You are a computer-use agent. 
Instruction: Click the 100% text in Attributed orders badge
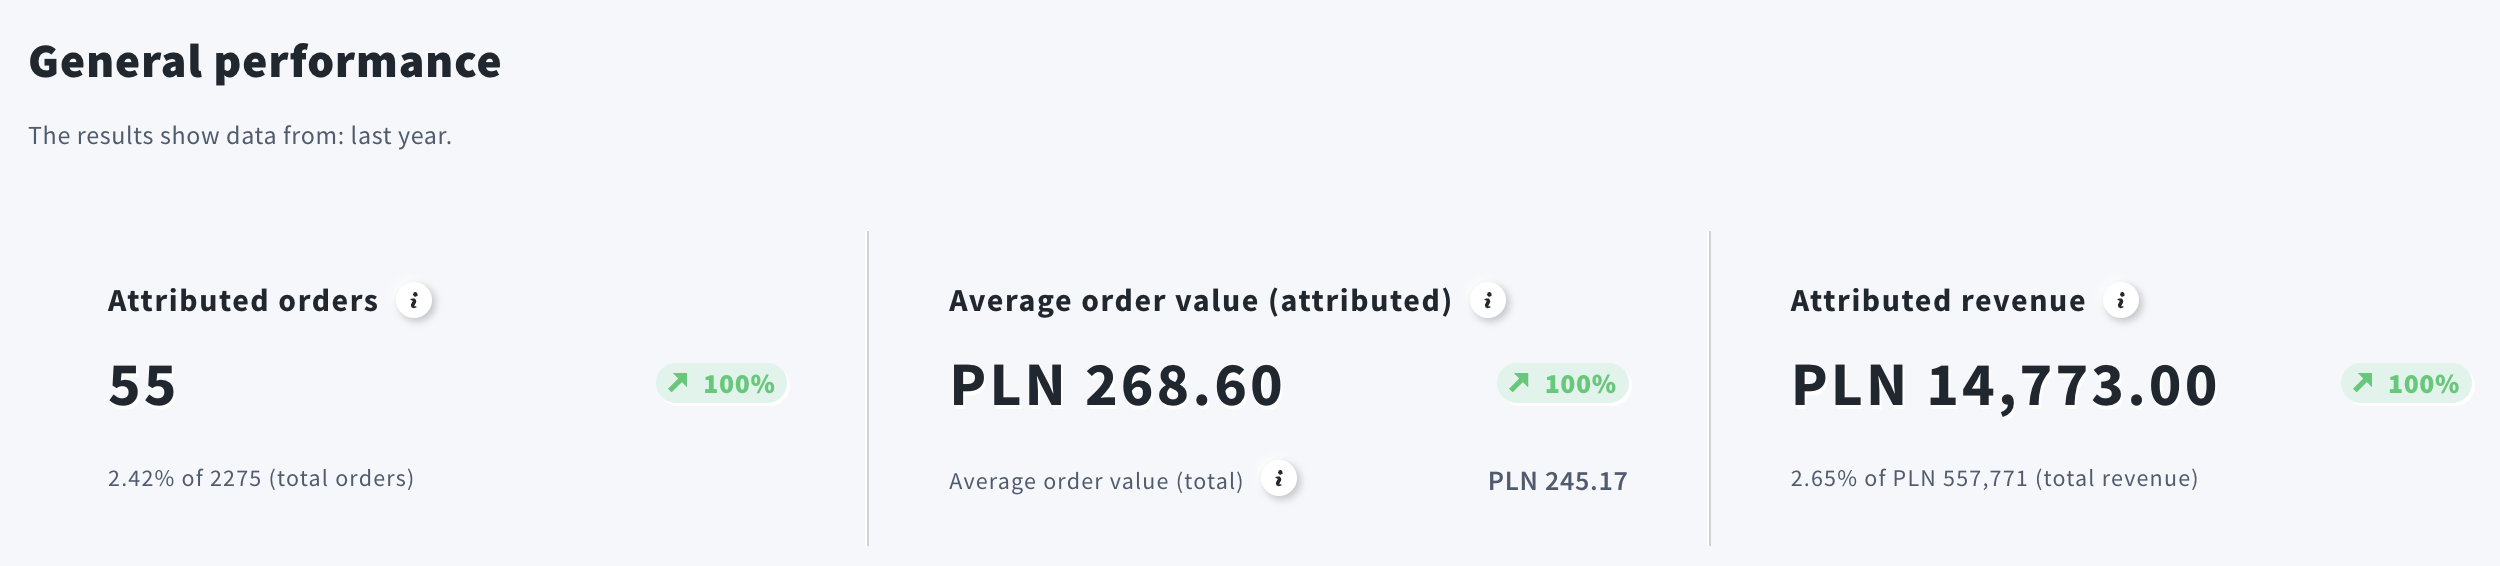(738, 384)
